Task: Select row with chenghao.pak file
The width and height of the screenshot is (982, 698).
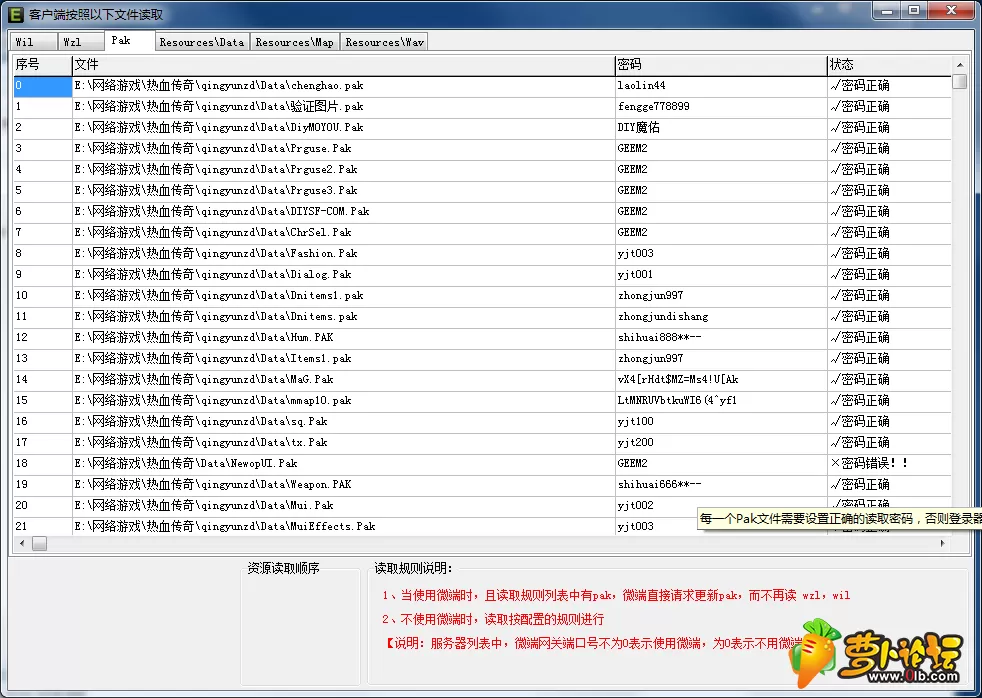Action: 482,86
